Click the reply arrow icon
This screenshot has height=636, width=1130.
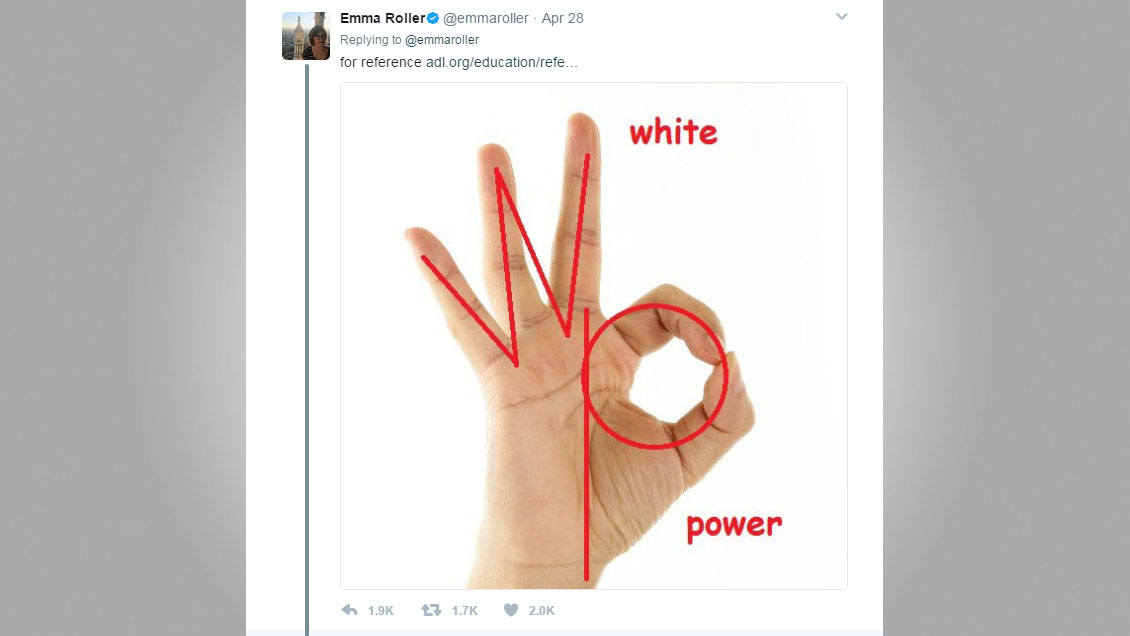350,610
